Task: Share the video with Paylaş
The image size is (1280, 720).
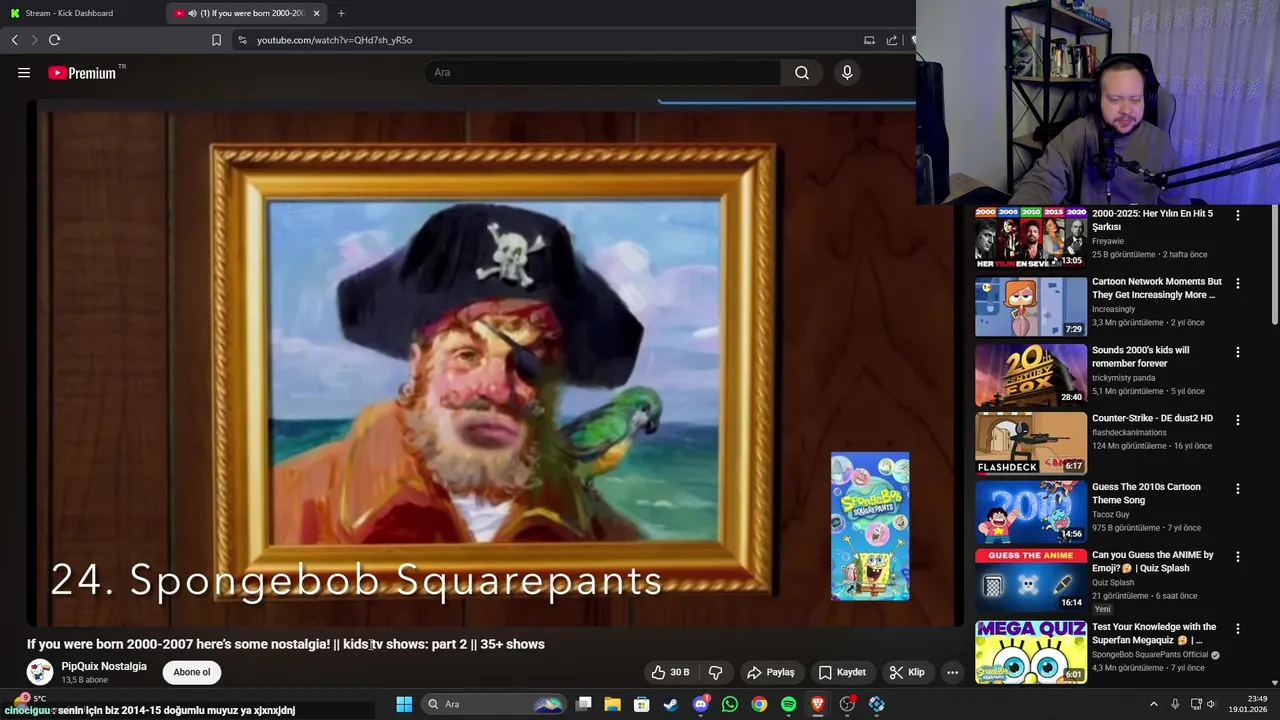Action: (x=771, y=672)
